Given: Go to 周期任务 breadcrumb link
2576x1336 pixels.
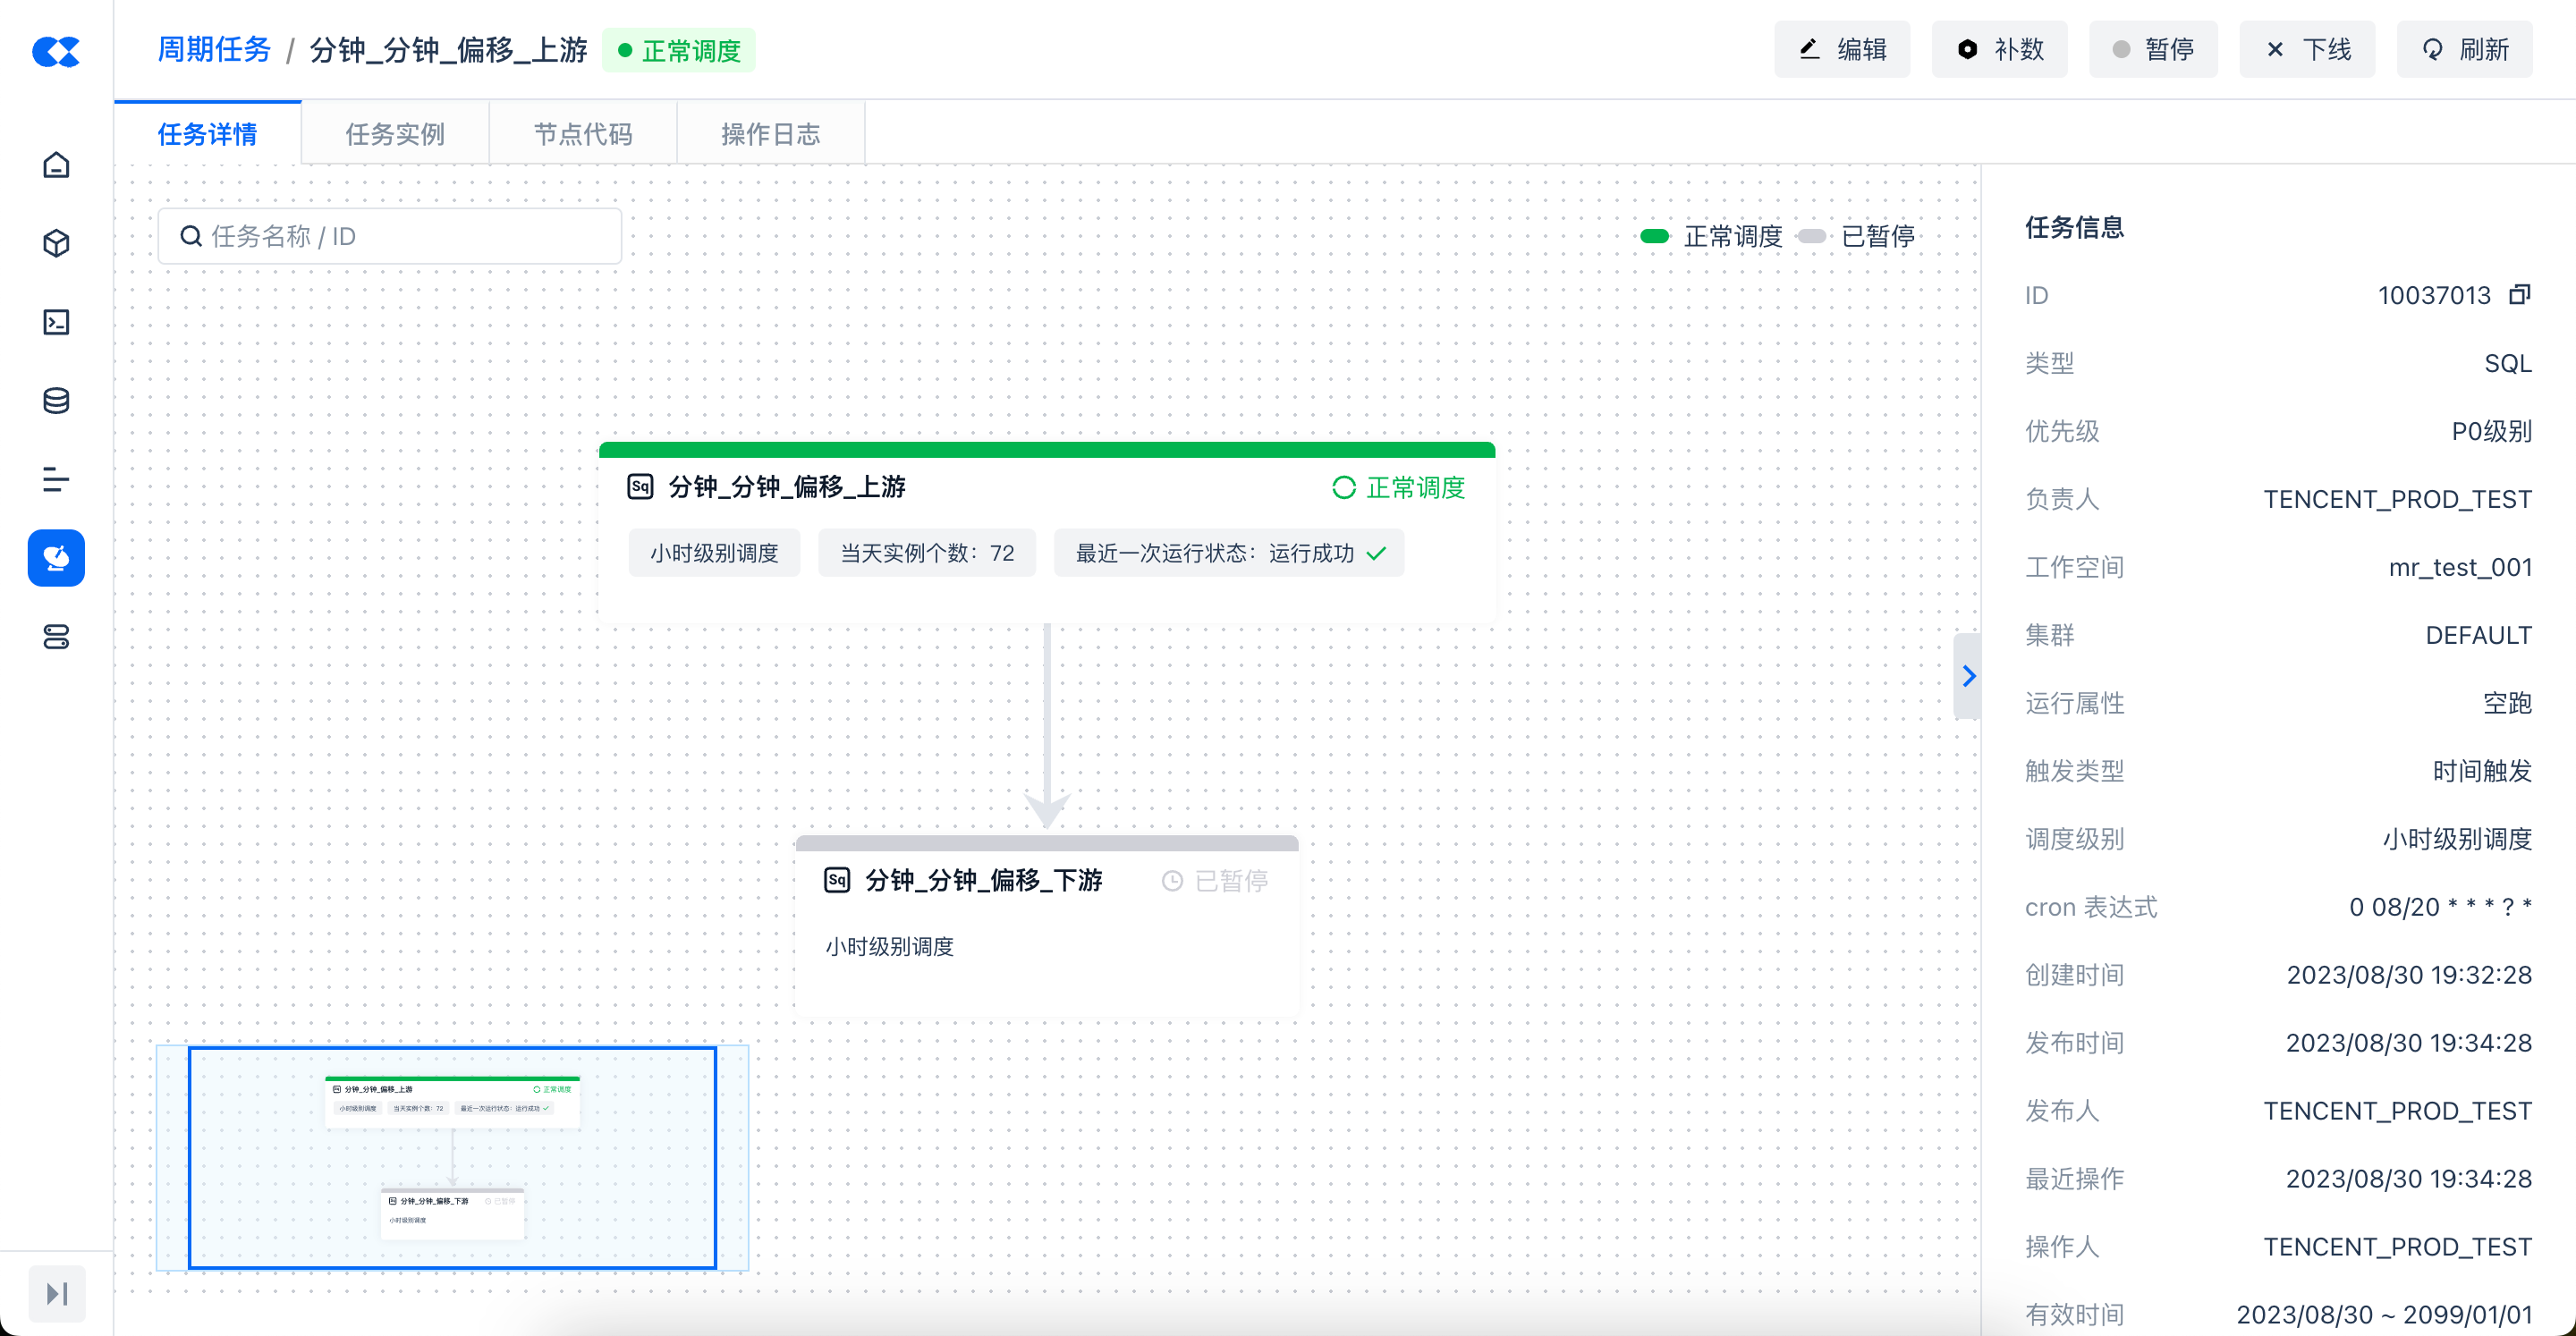Looking at the screenshot, I should (214, 50).
